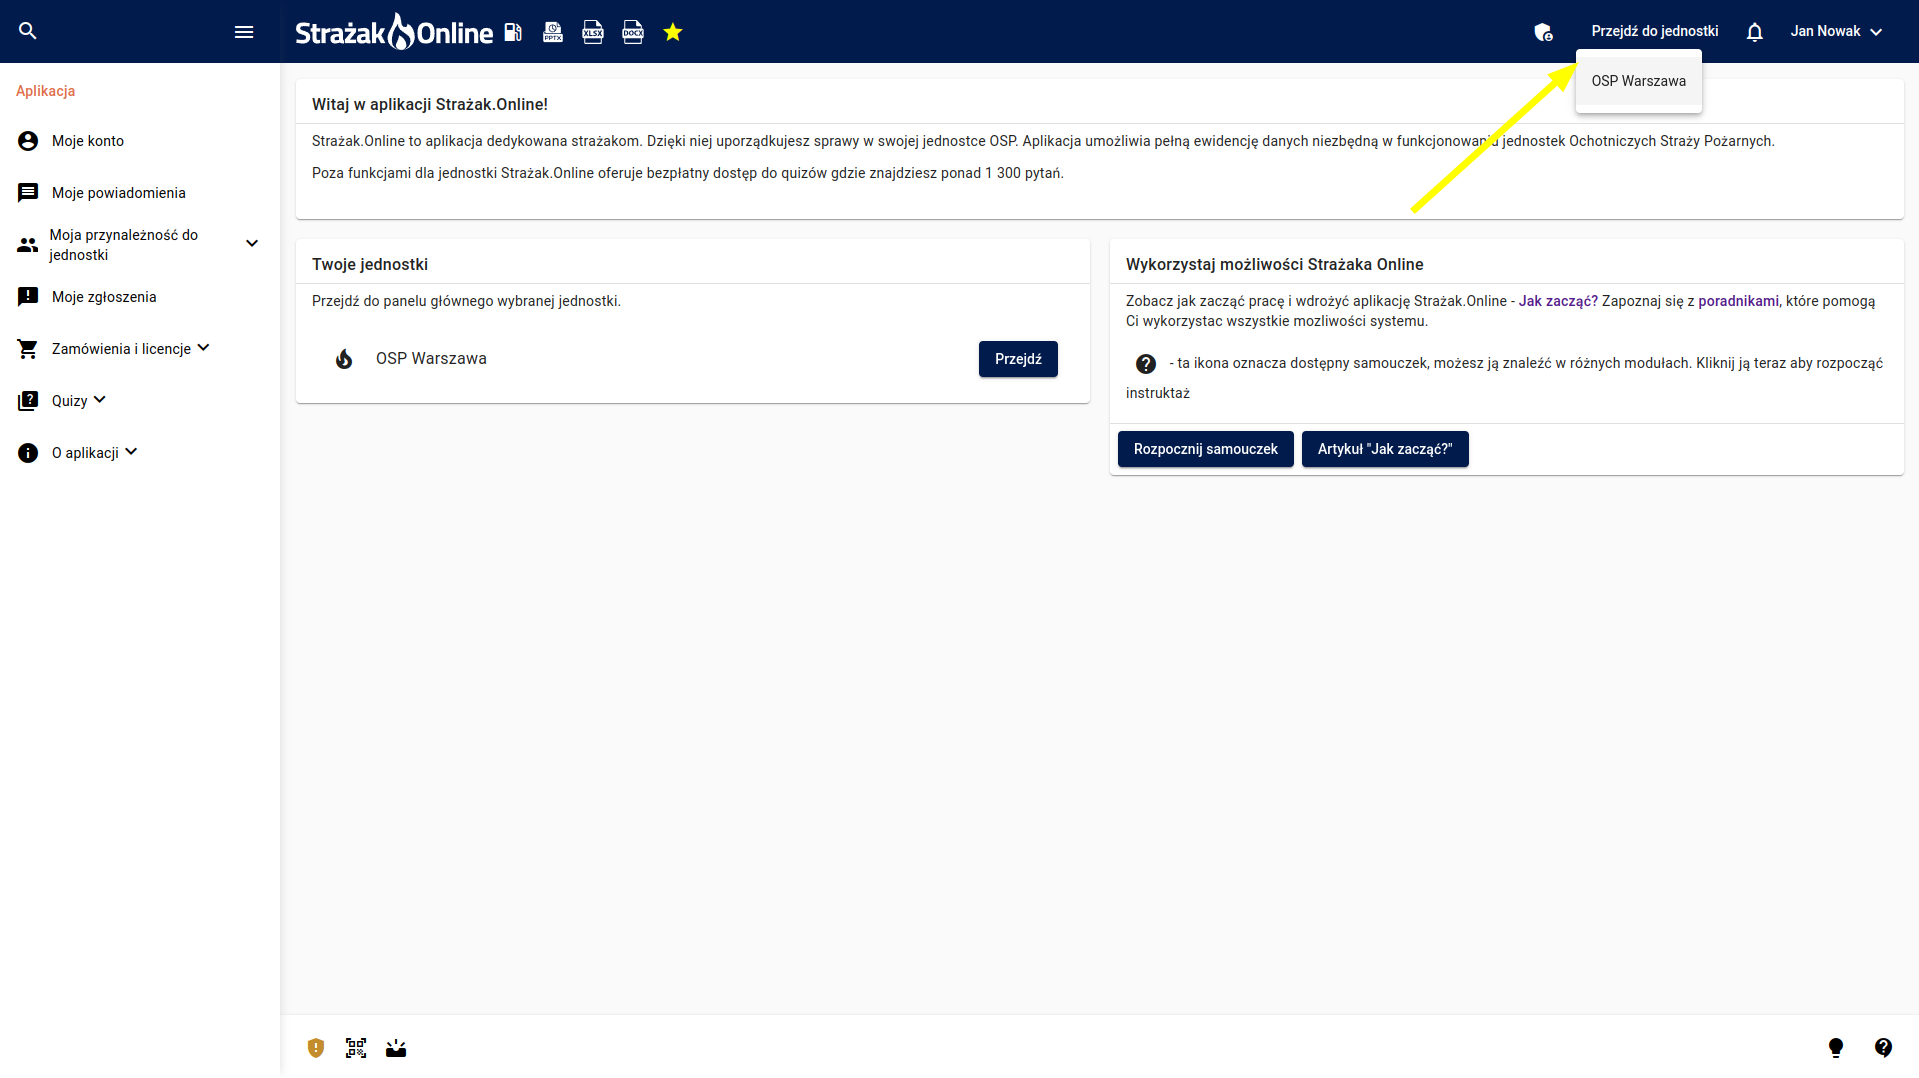Click the Przejdź do jednostki dropdown
Screen dimensions: 1919x1078
[x=1655, y=31]
